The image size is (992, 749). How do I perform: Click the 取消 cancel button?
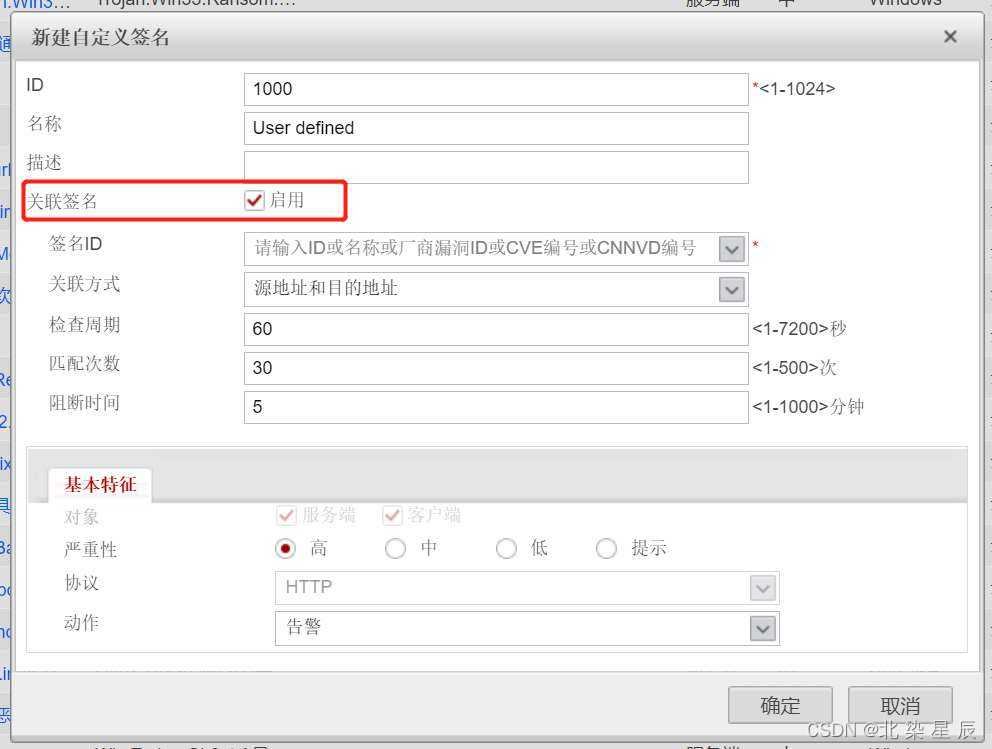tap(899, 705)
